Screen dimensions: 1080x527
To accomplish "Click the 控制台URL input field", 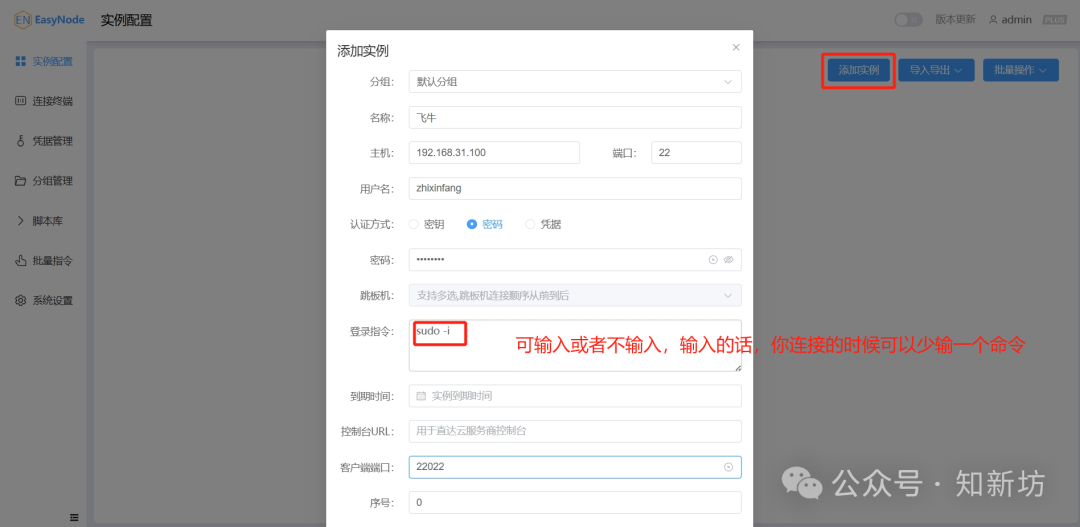I will [575, 431].
